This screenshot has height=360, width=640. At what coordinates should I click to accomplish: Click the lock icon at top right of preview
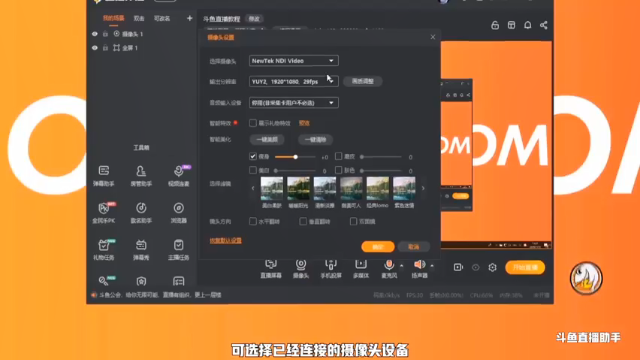[x=495, y=25]
